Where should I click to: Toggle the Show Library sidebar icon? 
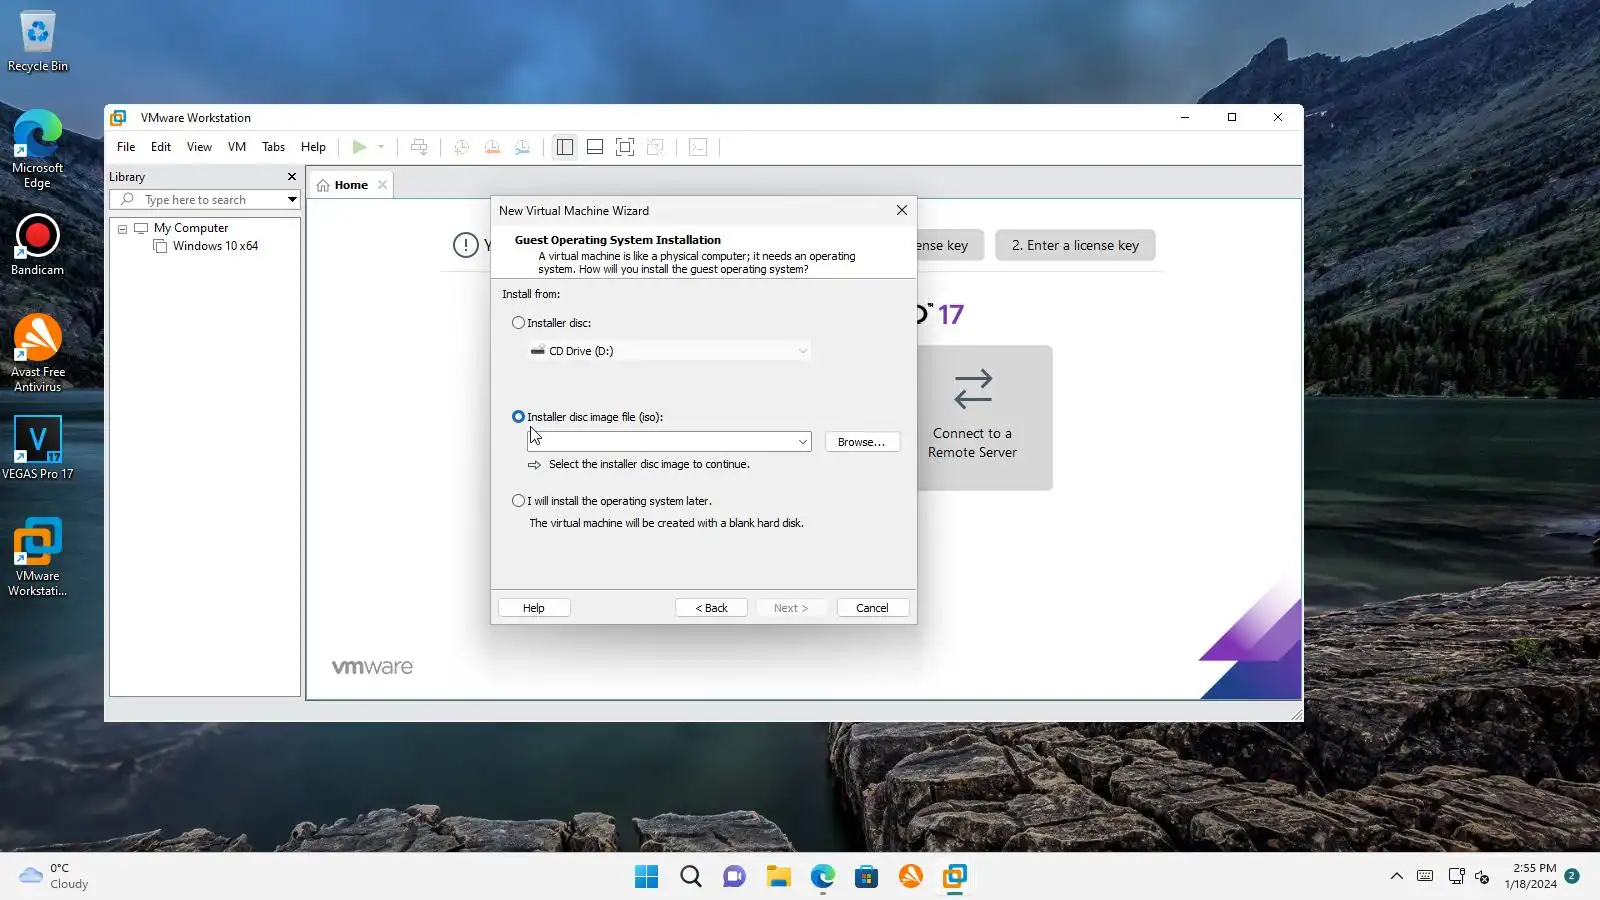point(565,147)
